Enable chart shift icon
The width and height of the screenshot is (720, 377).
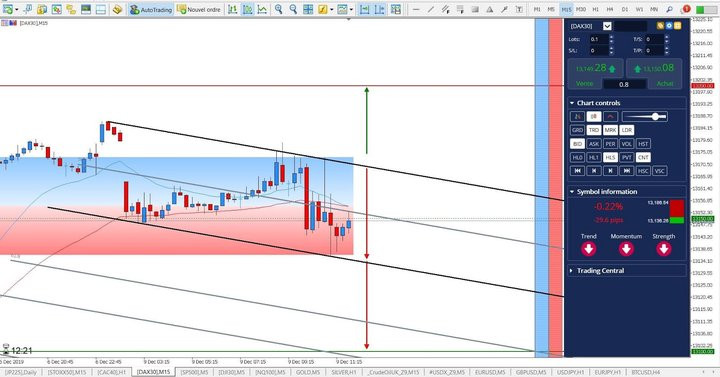(380, 9)
